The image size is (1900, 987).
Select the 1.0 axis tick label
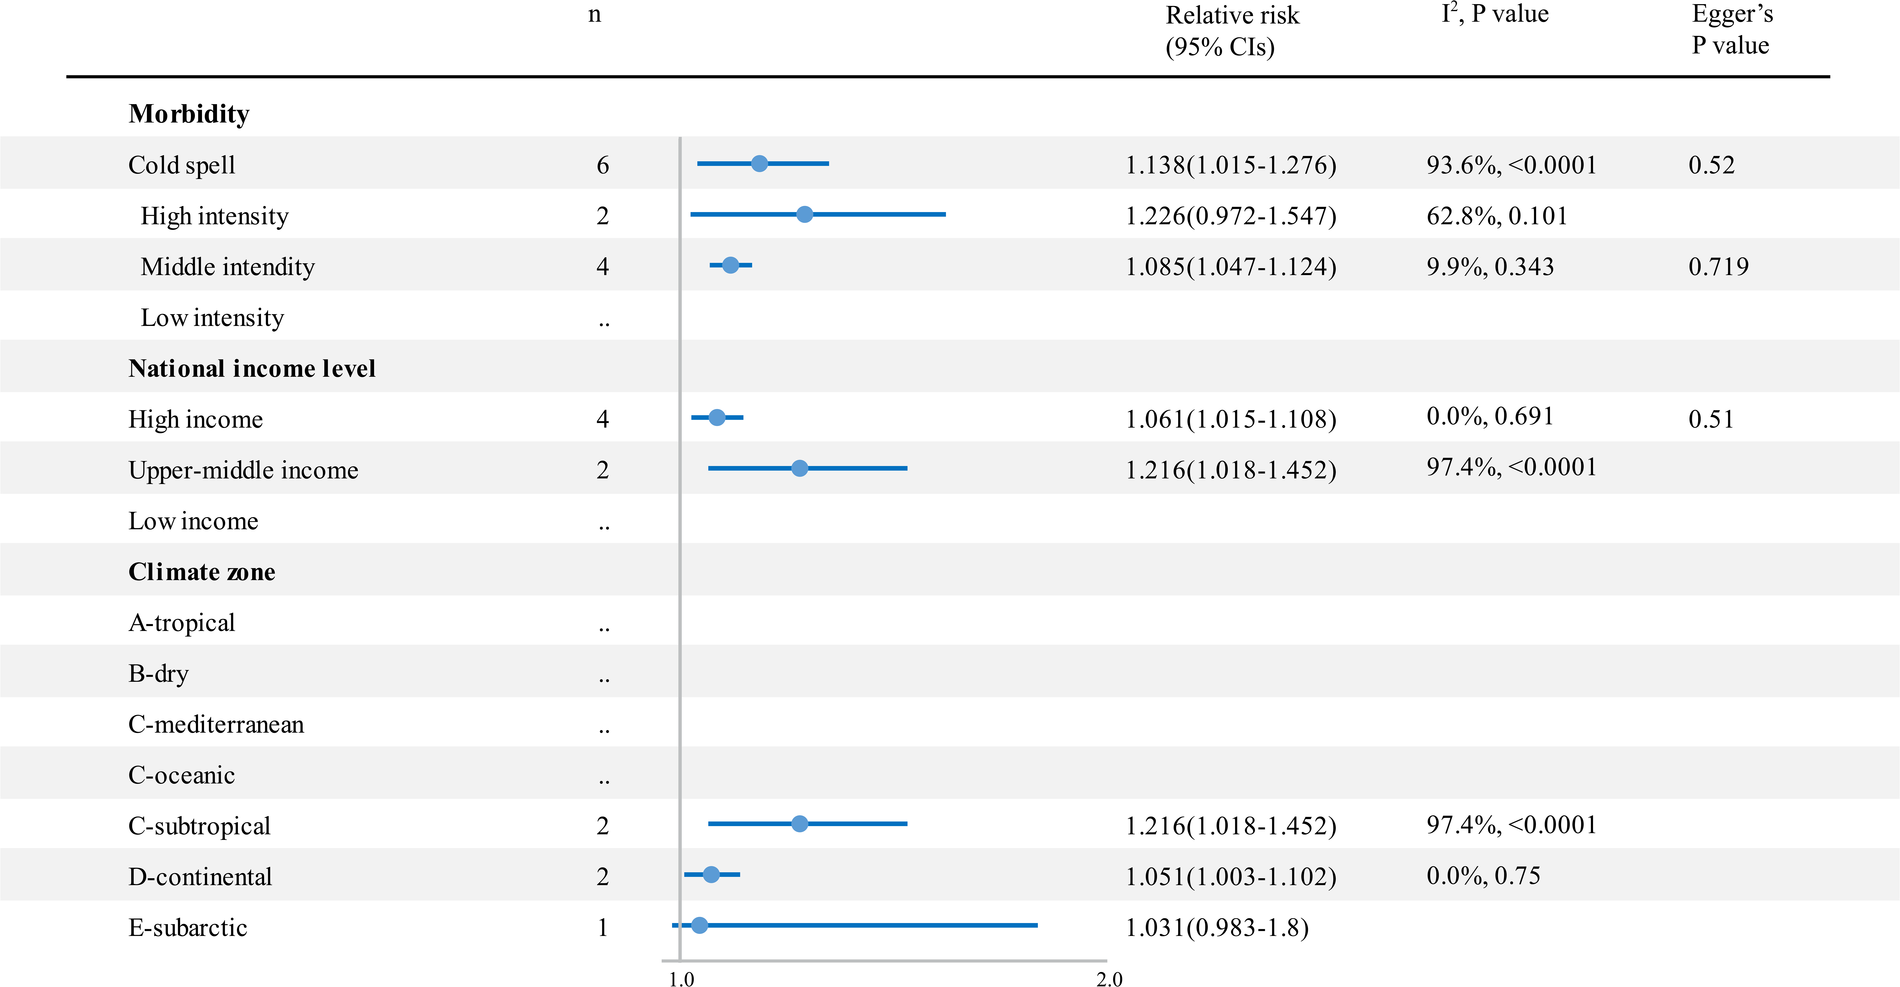[681, 979]
